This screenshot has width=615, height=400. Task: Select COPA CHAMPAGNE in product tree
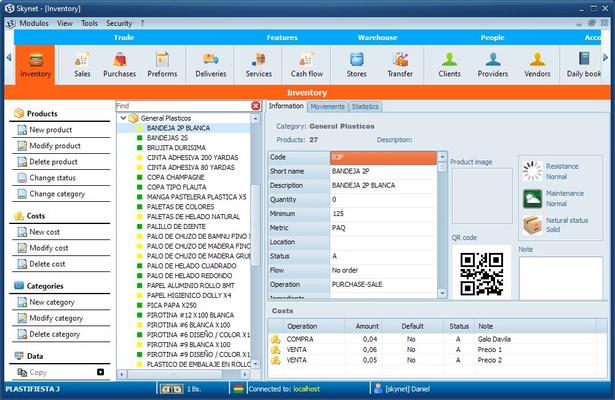tap(175, 177)
